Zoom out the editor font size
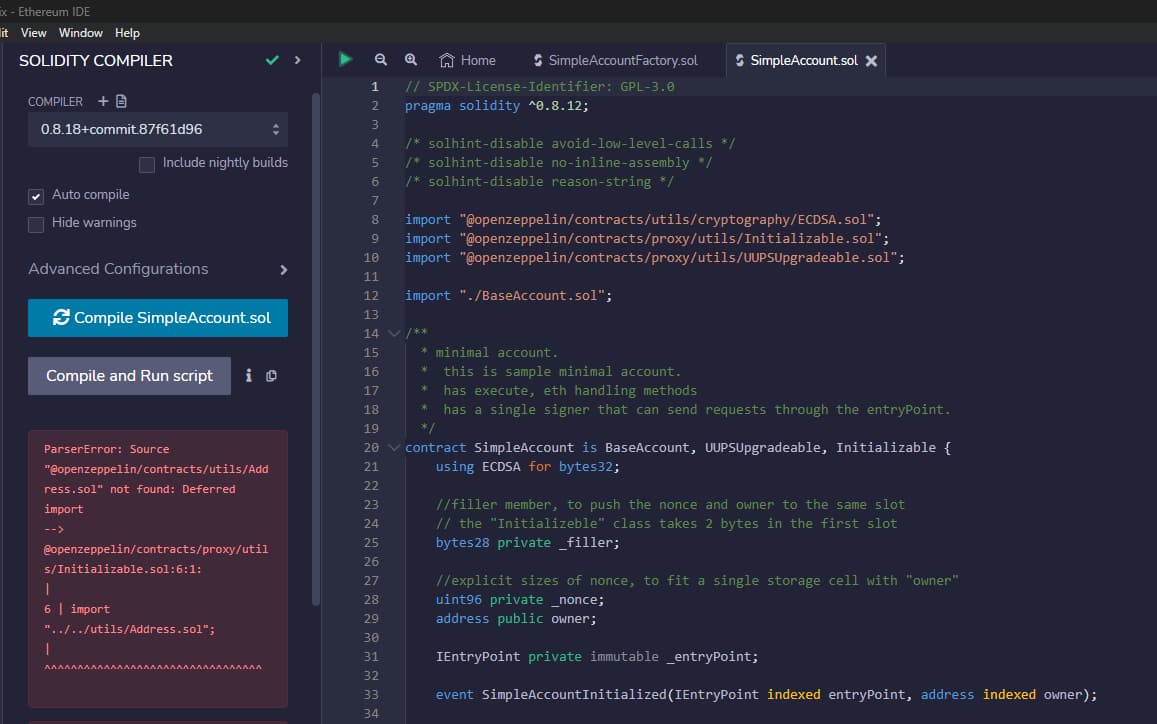1157x724 pixels. pyautogui.click(x=381, y=60)
